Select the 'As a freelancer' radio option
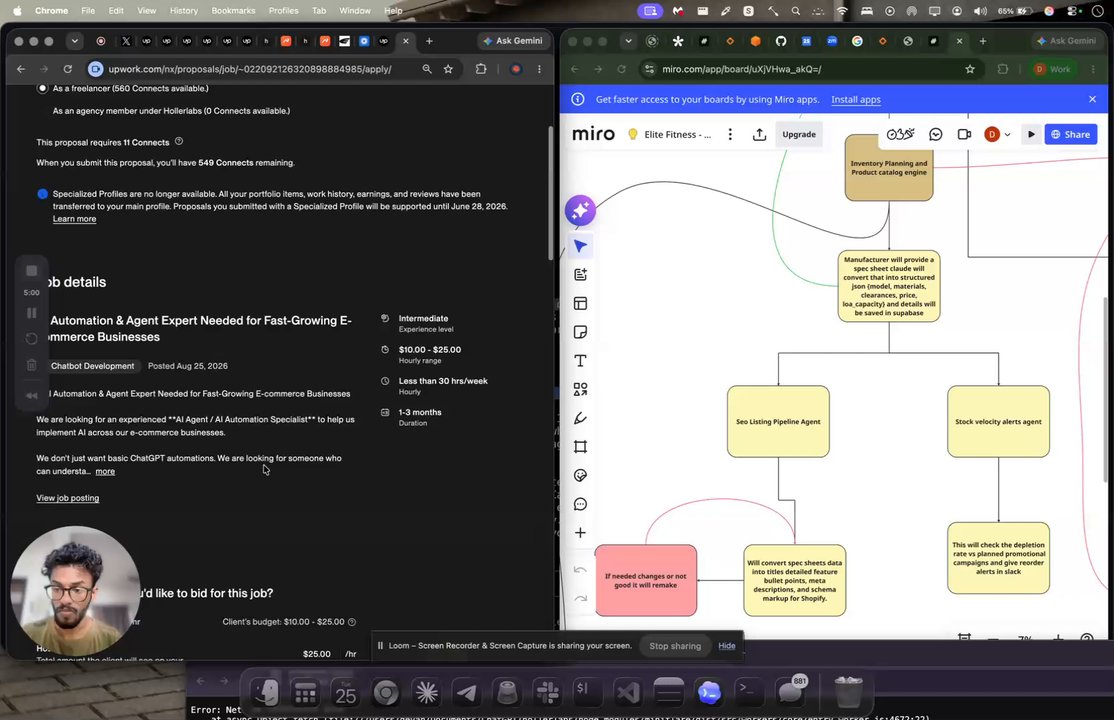The width and height of the screenshot is (1114, 720). (43, 88)
